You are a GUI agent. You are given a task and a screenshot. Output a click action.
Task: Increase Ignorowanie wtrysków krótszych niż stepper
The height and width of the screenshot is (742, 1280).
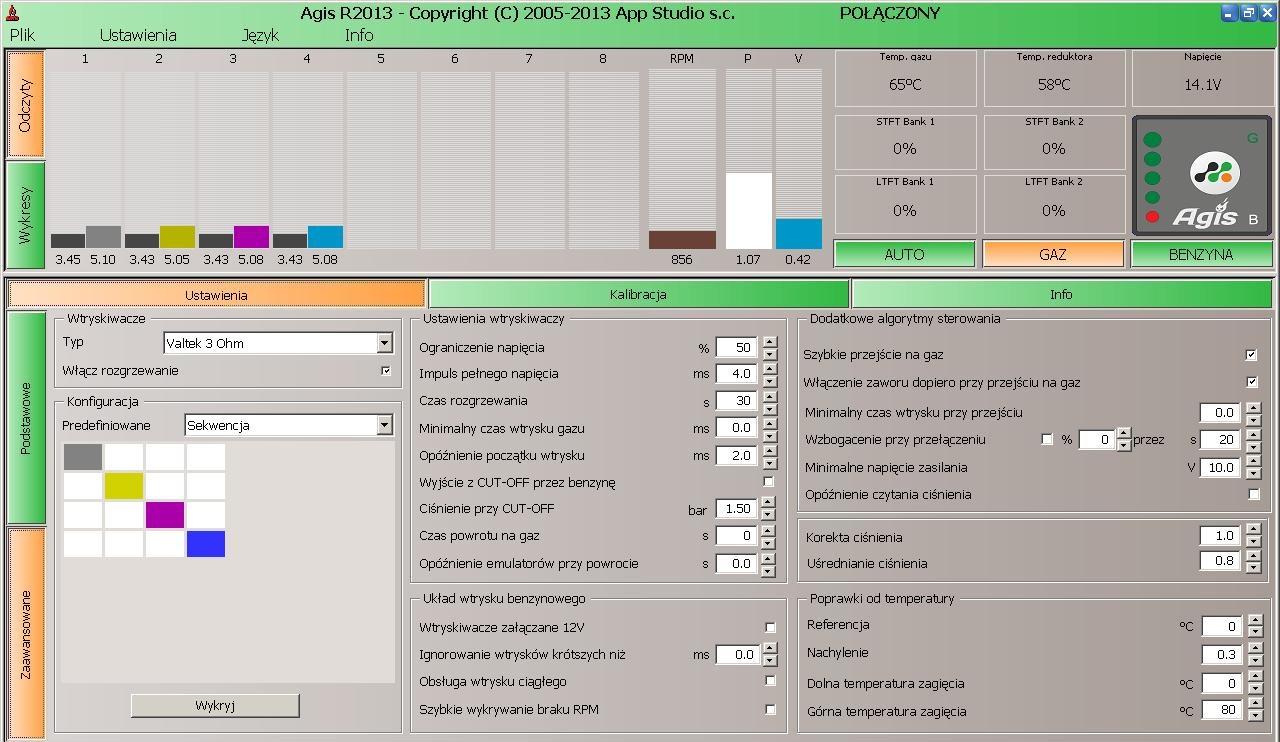pos(769,649)
